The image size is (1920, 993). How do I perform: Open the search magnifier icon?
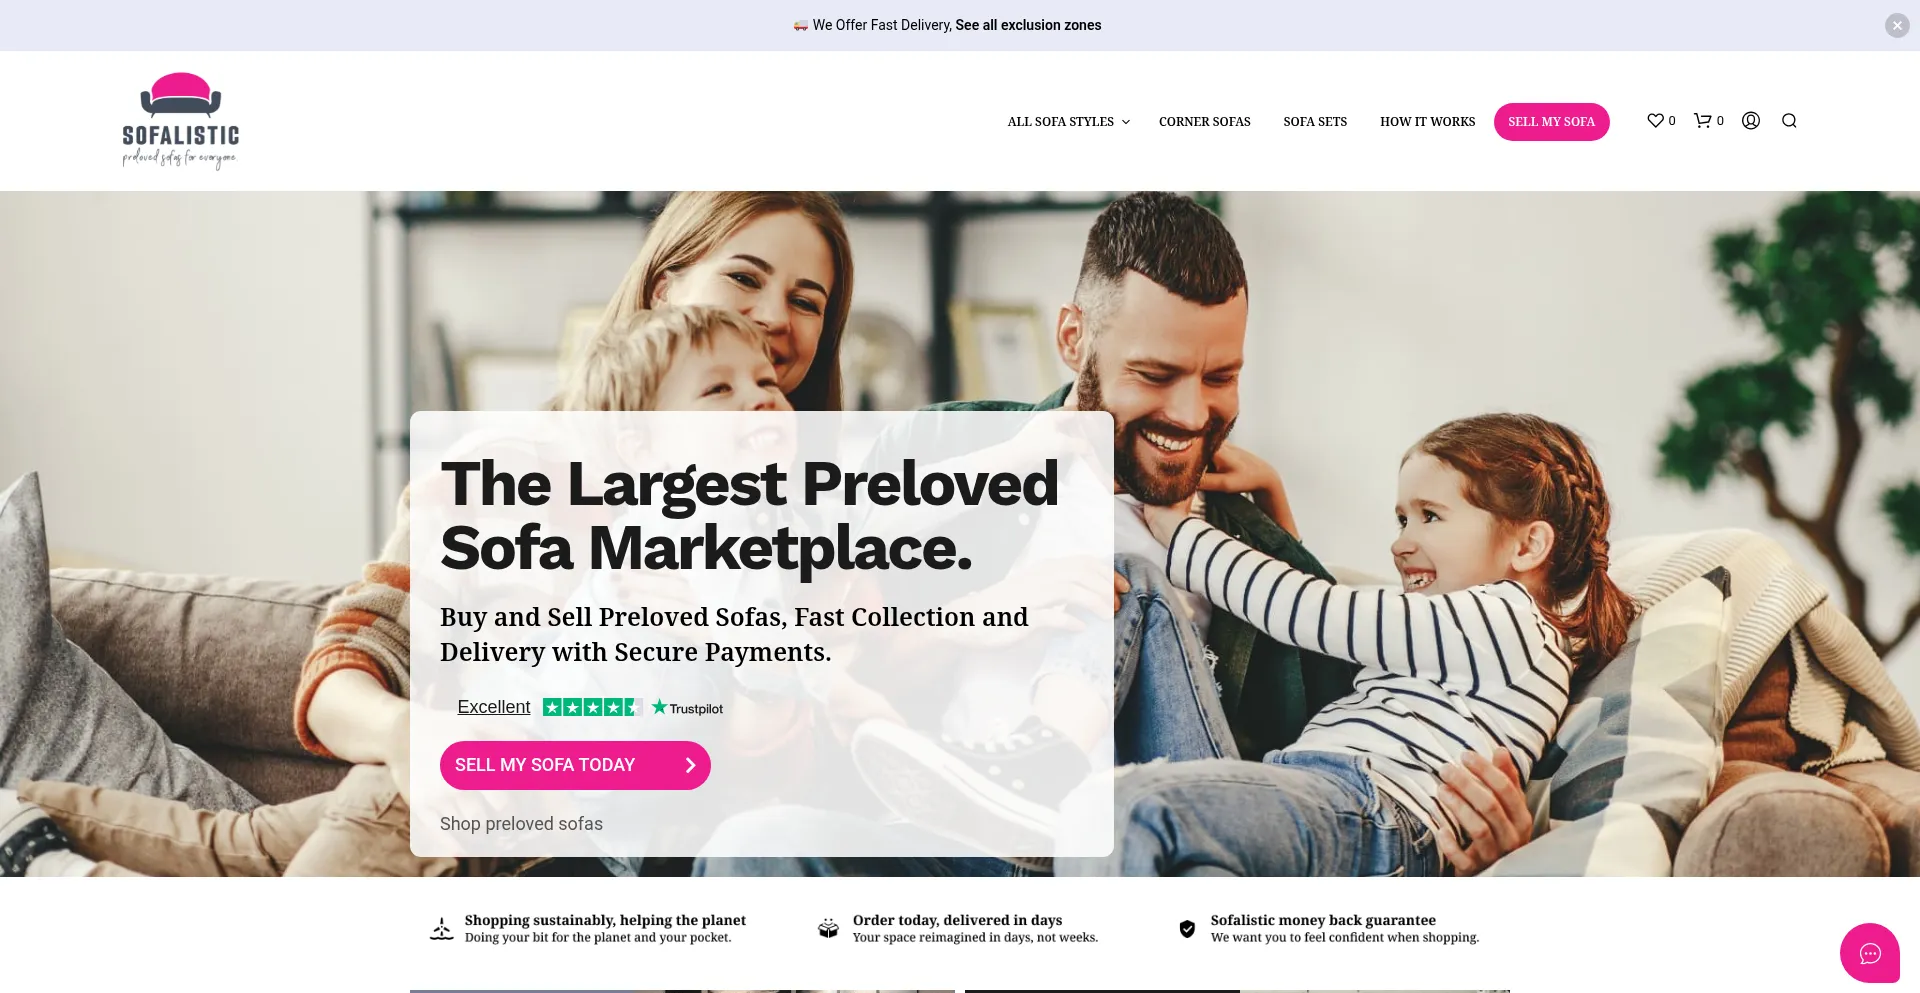click(1789, 121)
